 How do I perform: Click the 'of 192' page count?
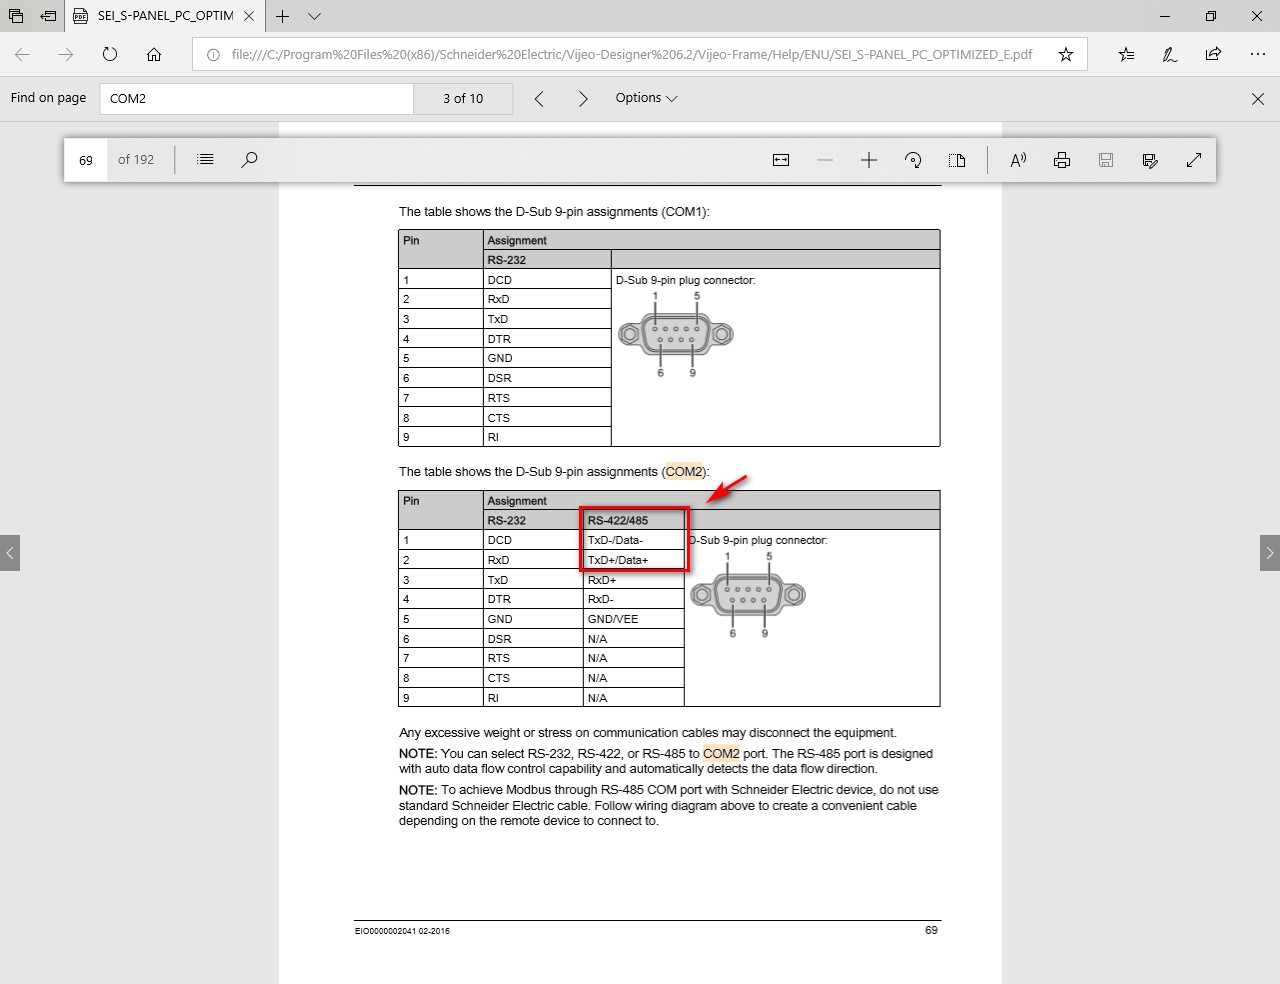click(x=136, y=160)
